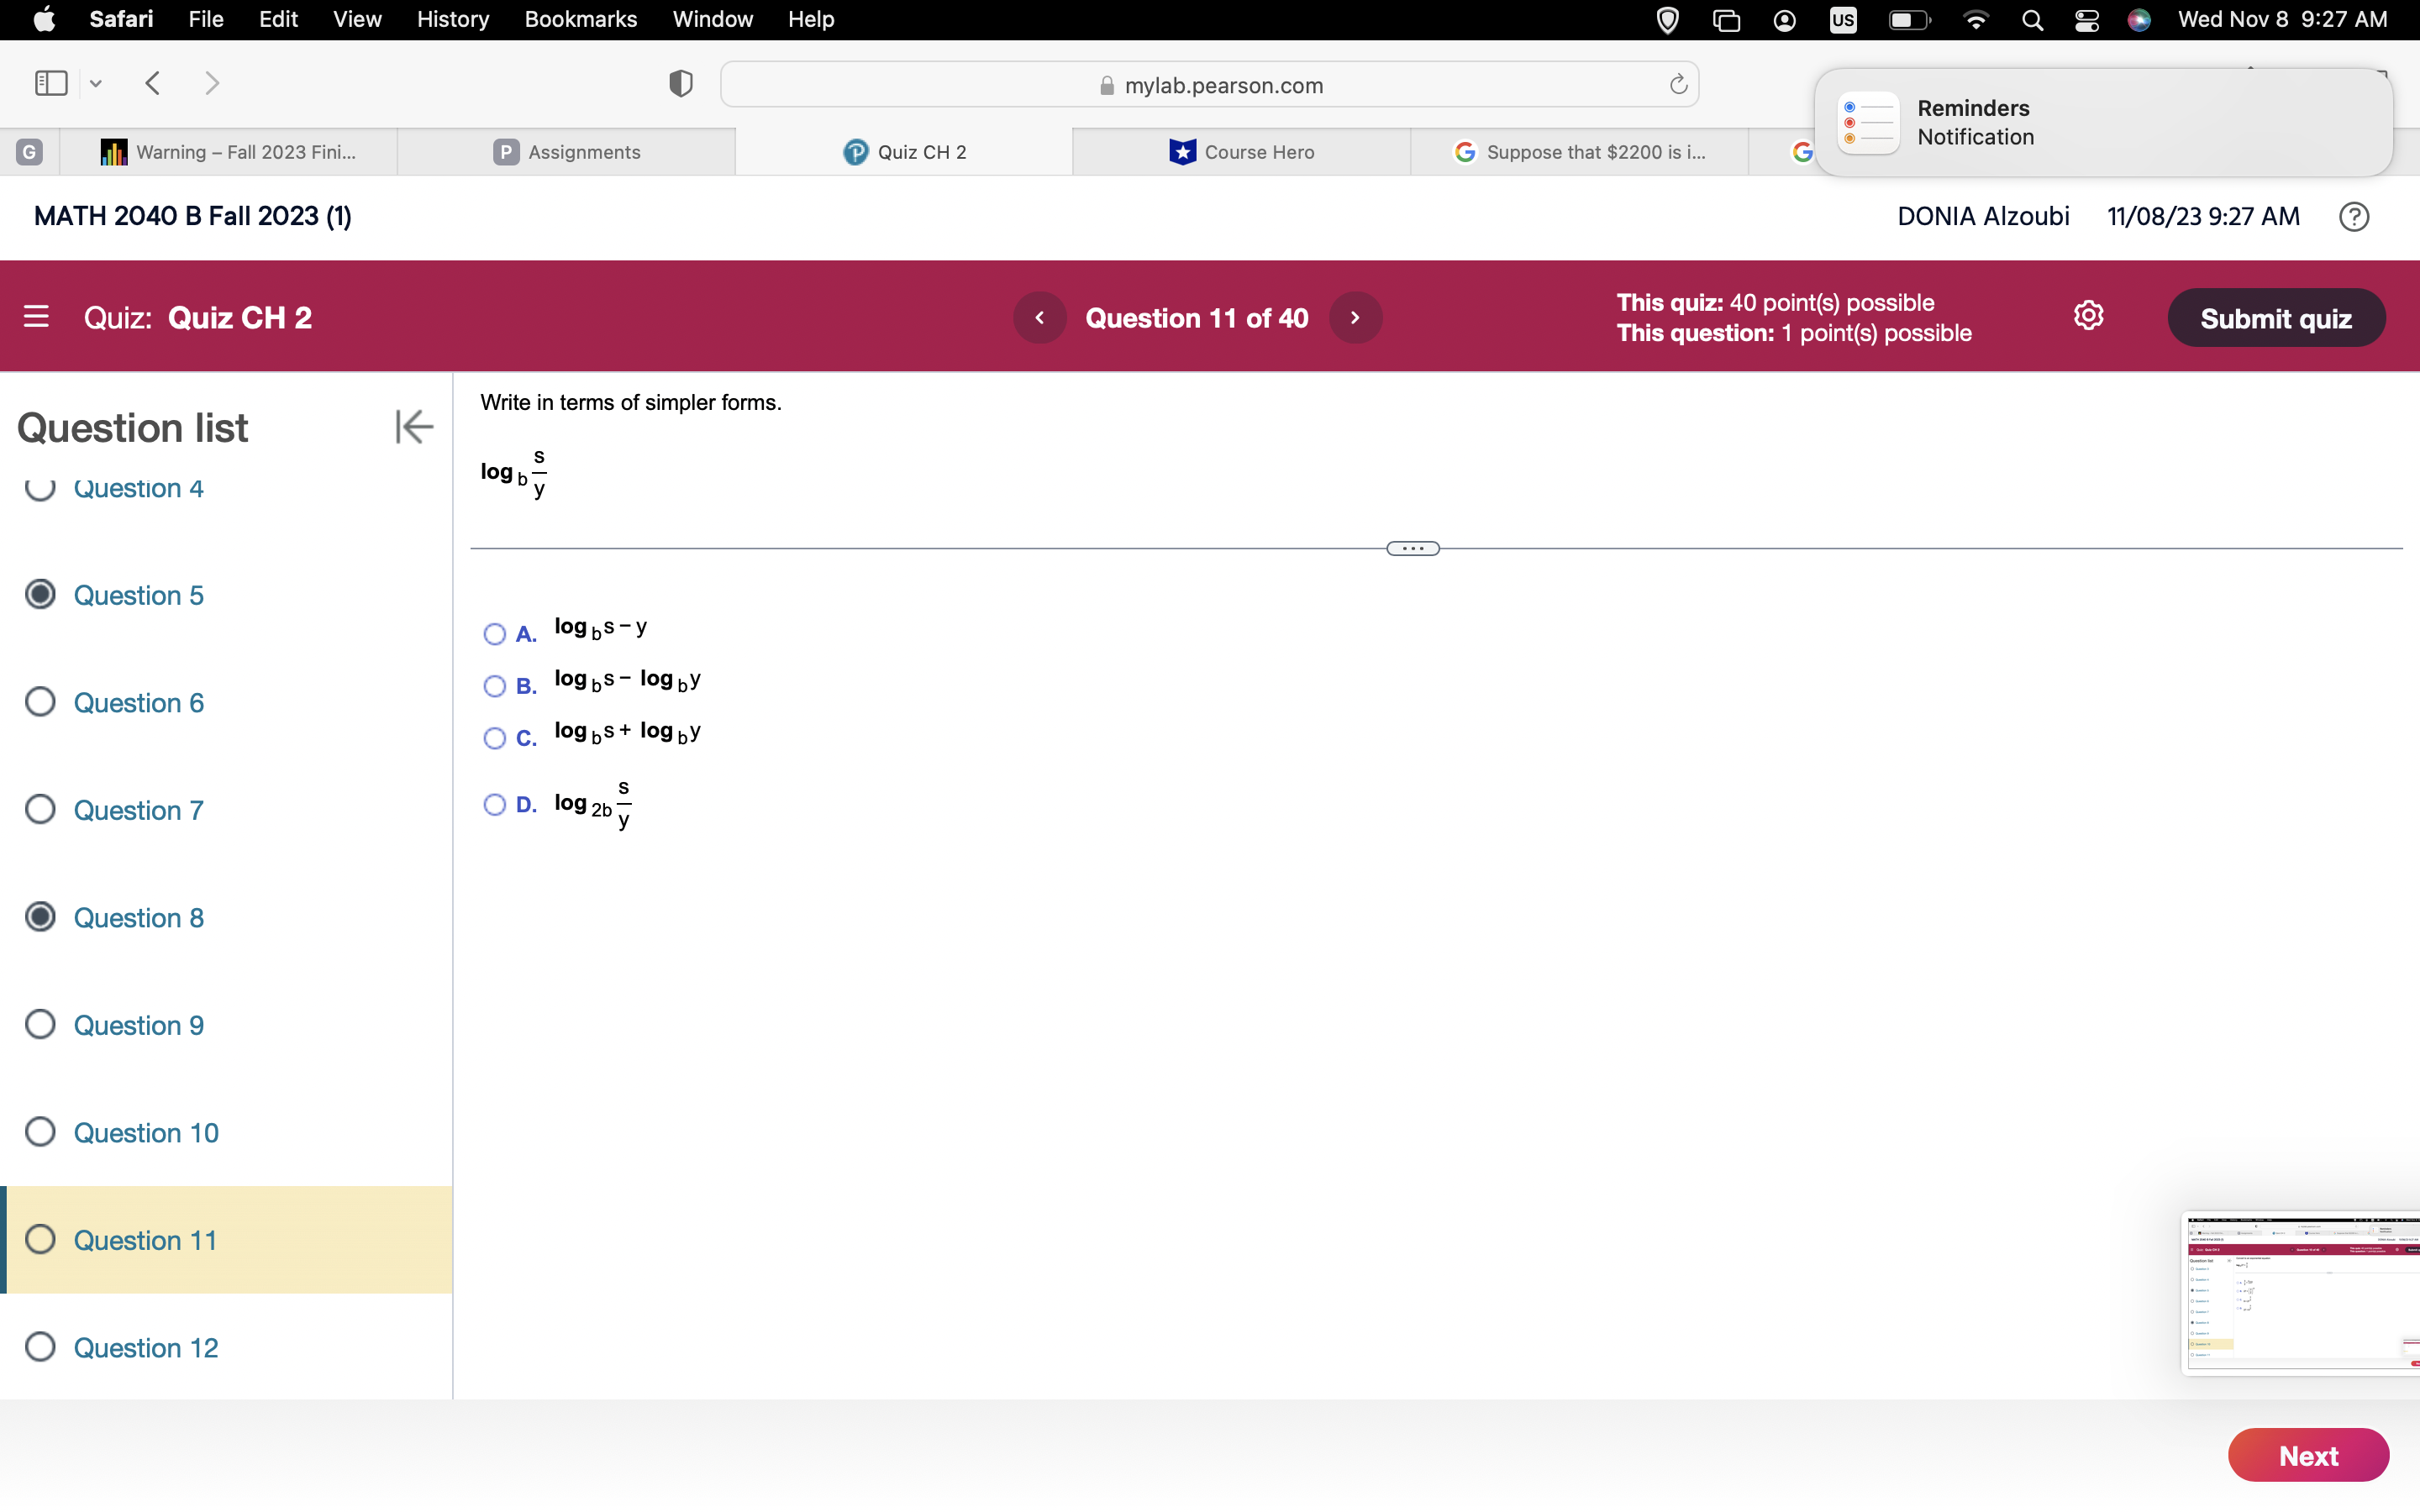This screenshot has height=1512, width=2420.
Task: Open the sidebar dropdown chevron in Safari
Action: click(x=96, y=84)
